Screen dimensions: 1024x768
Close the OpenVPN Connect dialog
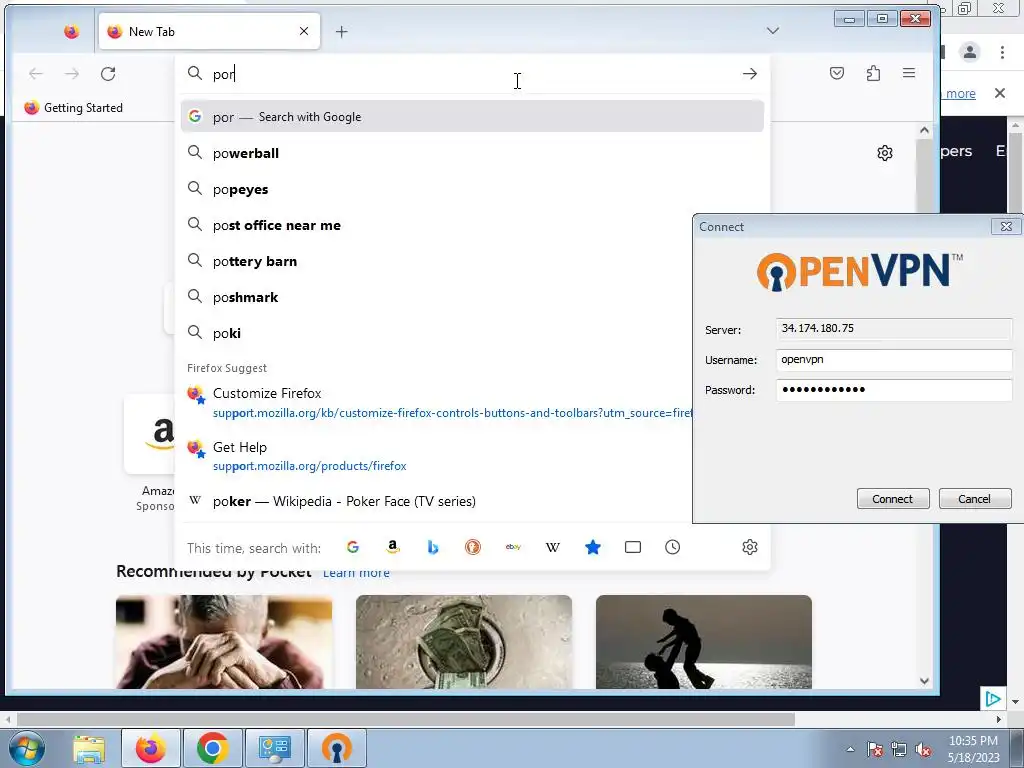(1006, 227)
